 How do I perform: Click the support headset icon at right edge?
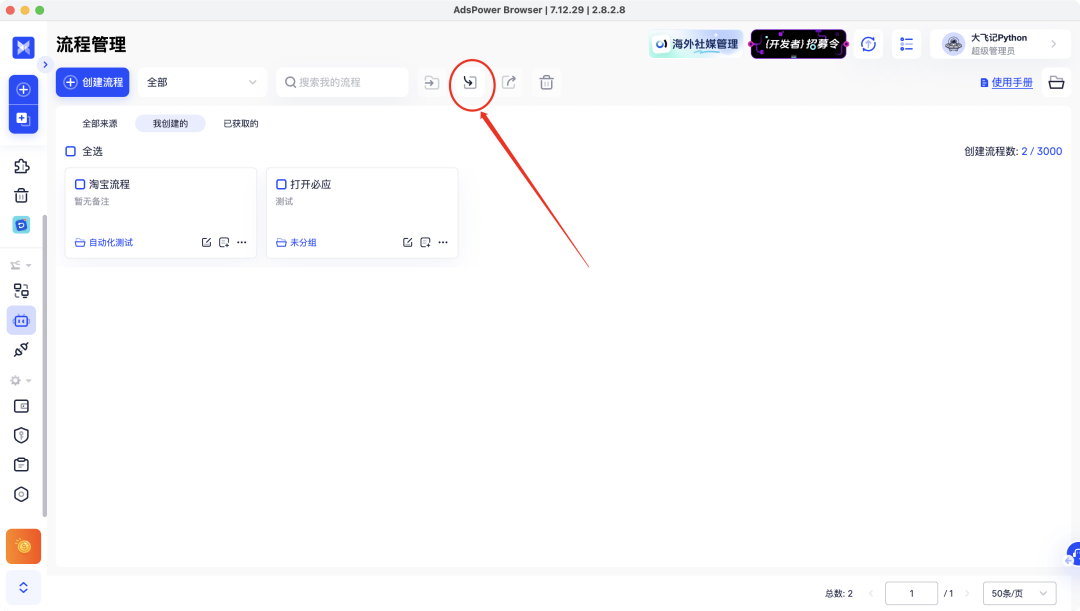coord(1073,554)
